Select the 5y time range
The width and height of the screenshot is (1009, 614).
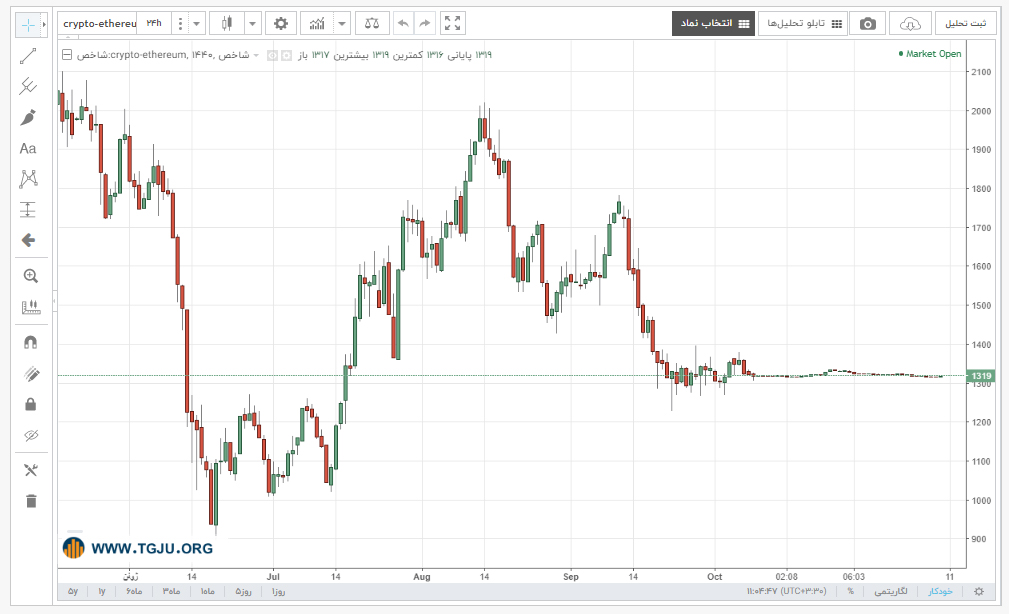pyautogui.click(x=73, y=591)
